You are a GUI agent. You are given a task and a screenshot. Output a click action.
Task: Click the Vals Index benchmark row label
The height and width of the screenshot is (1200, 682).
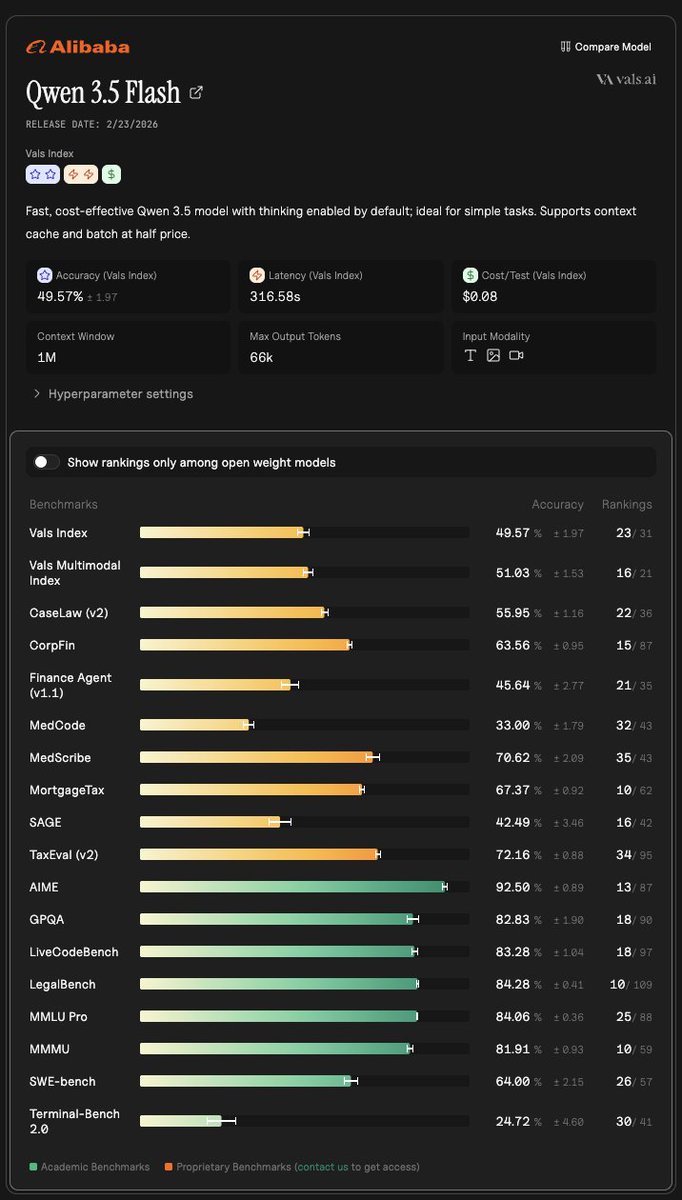click(x=58, y=533)
